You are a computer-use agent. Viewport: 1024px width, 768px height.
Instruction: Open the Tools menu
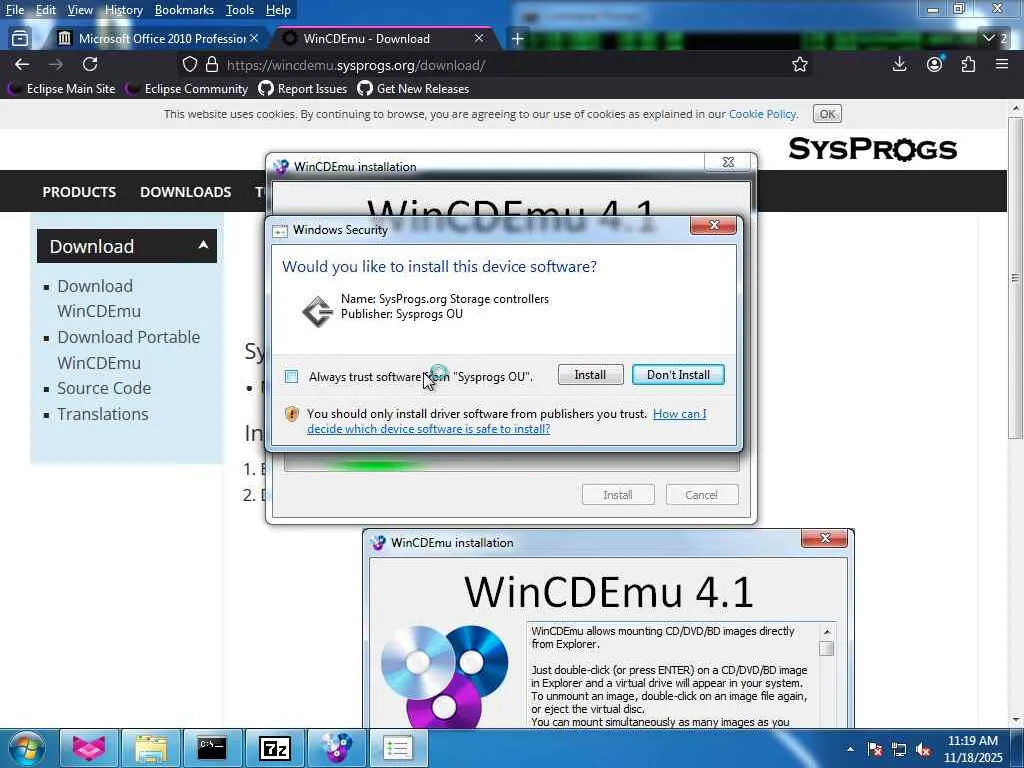[240, 10]
